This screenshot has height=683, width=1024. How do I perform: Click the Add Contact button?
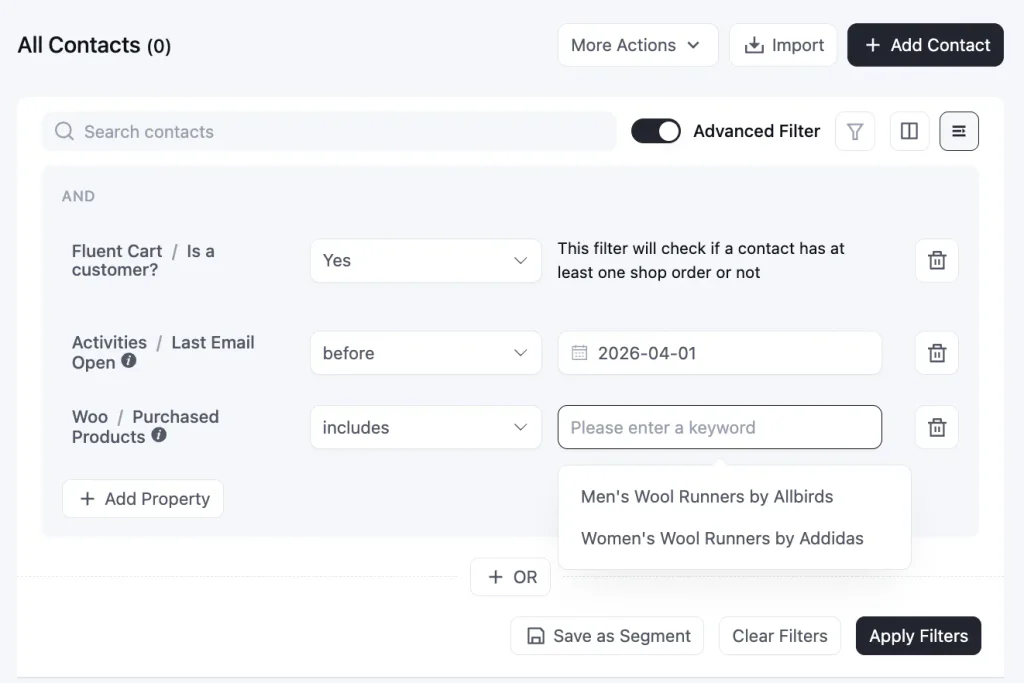925,45
